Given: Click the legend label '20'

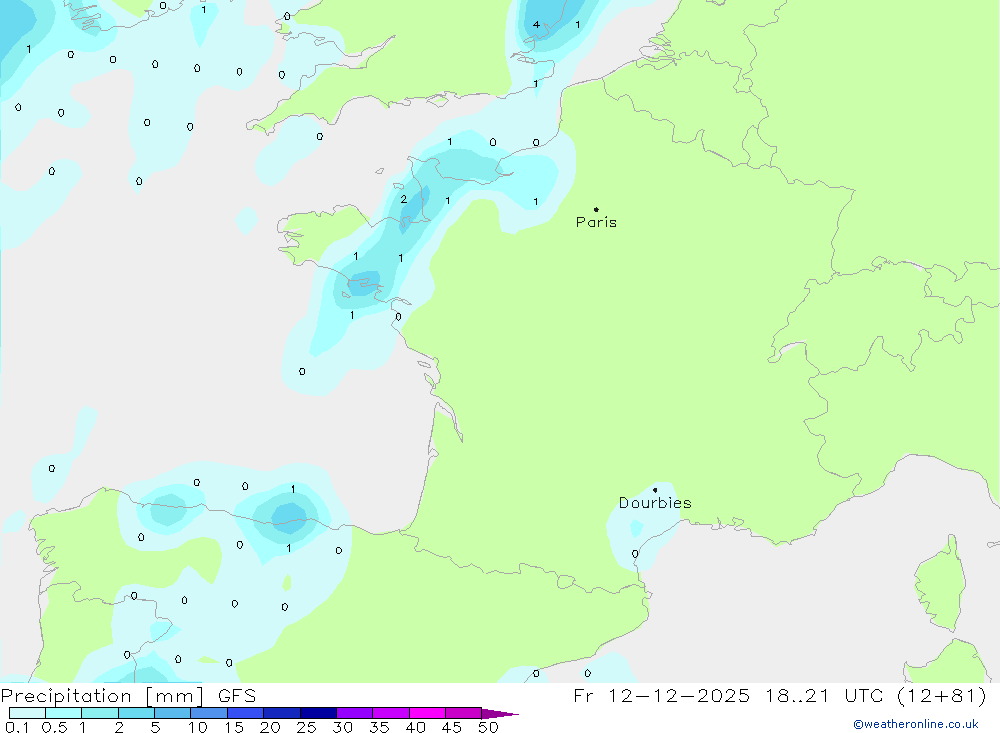Looking at the screenshot, I should [270, 727].
